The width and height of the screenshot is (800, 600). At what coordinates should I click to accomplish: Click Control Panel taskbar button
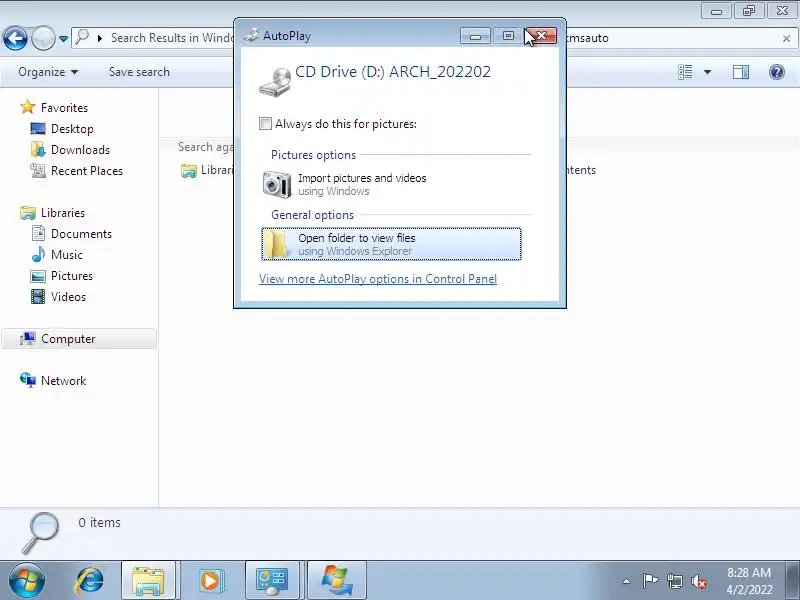(x=272, y=581)
